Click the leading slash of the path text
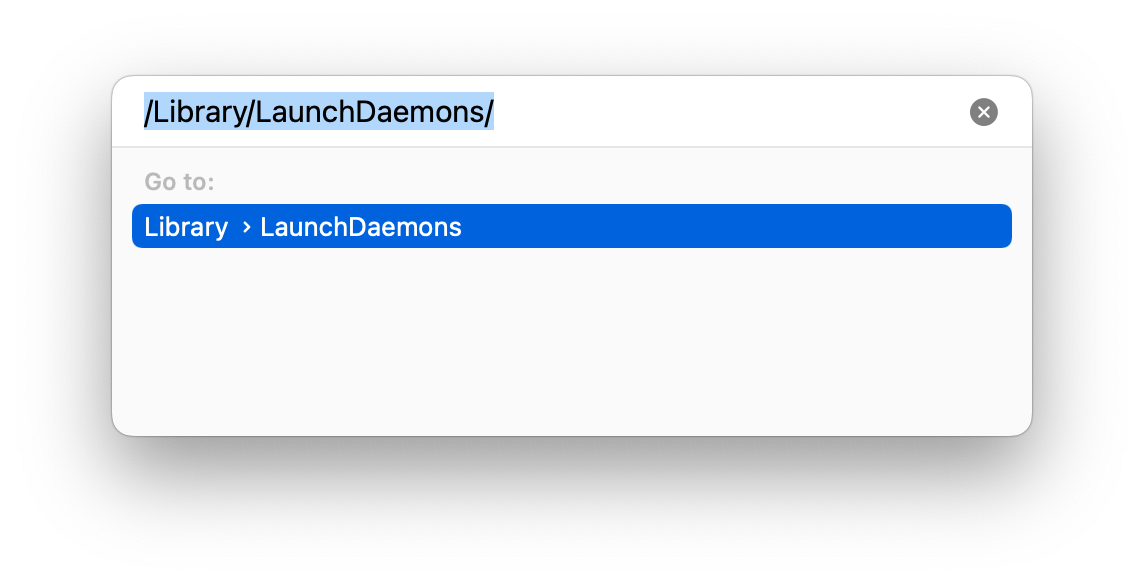The height and width of the screenshot is (584, 1144). [148, 112]
